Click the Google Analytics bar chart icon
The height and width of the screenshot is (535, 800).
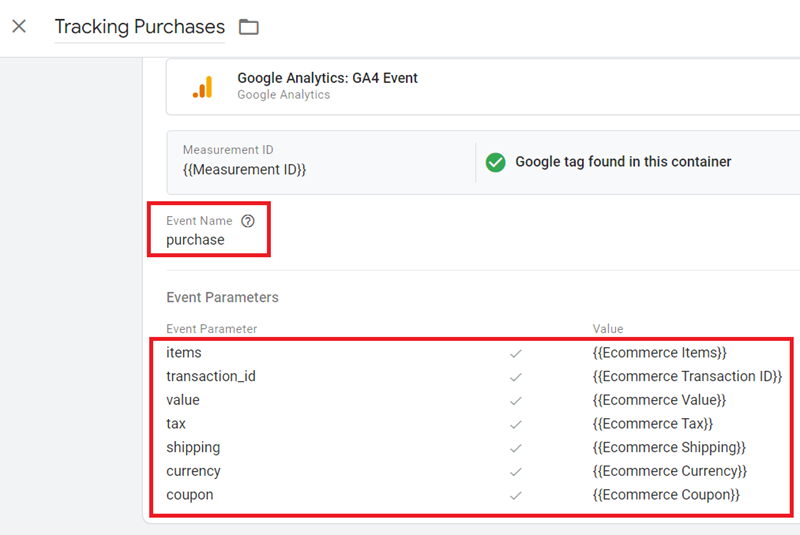coord(203,87)
